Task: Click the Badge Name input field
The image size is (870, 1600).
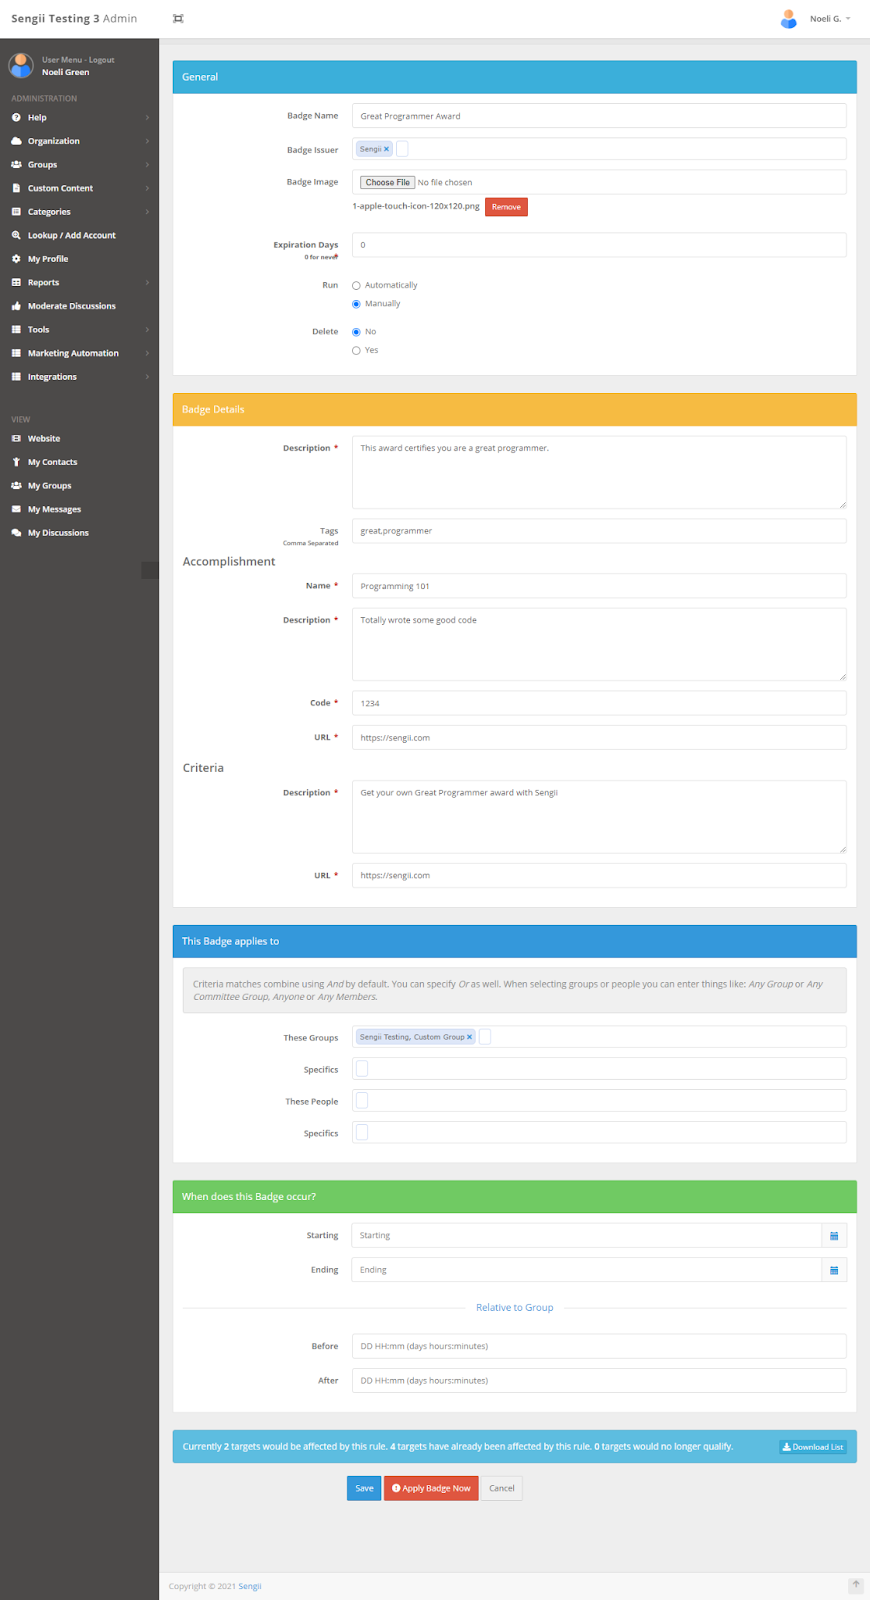Action: tap(599, 116)
